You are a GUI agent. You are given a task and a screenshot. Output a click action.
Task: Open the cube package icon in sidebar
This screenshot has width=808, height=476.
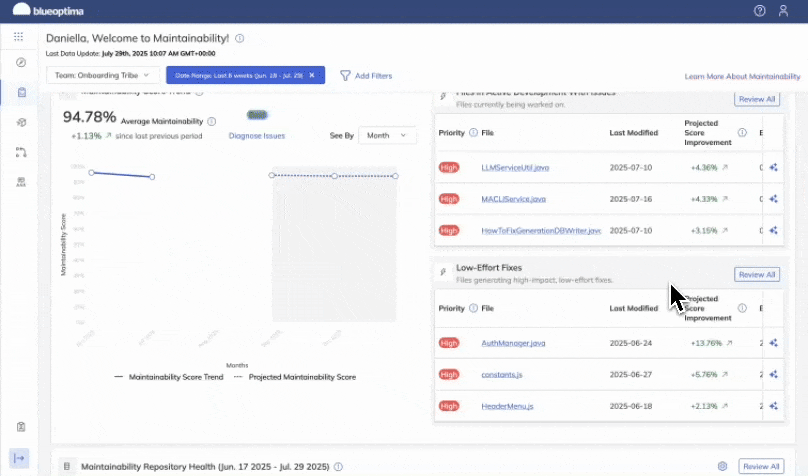21,123
